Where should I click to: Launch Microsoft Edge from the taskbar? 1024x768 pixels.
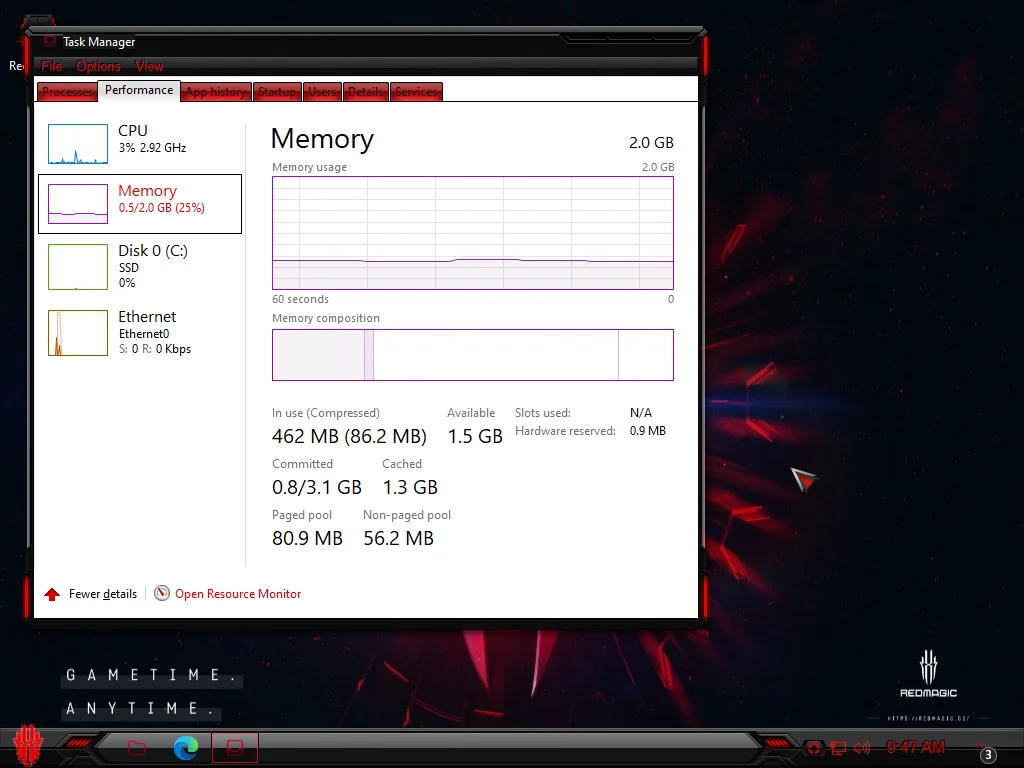click(186, 747)
